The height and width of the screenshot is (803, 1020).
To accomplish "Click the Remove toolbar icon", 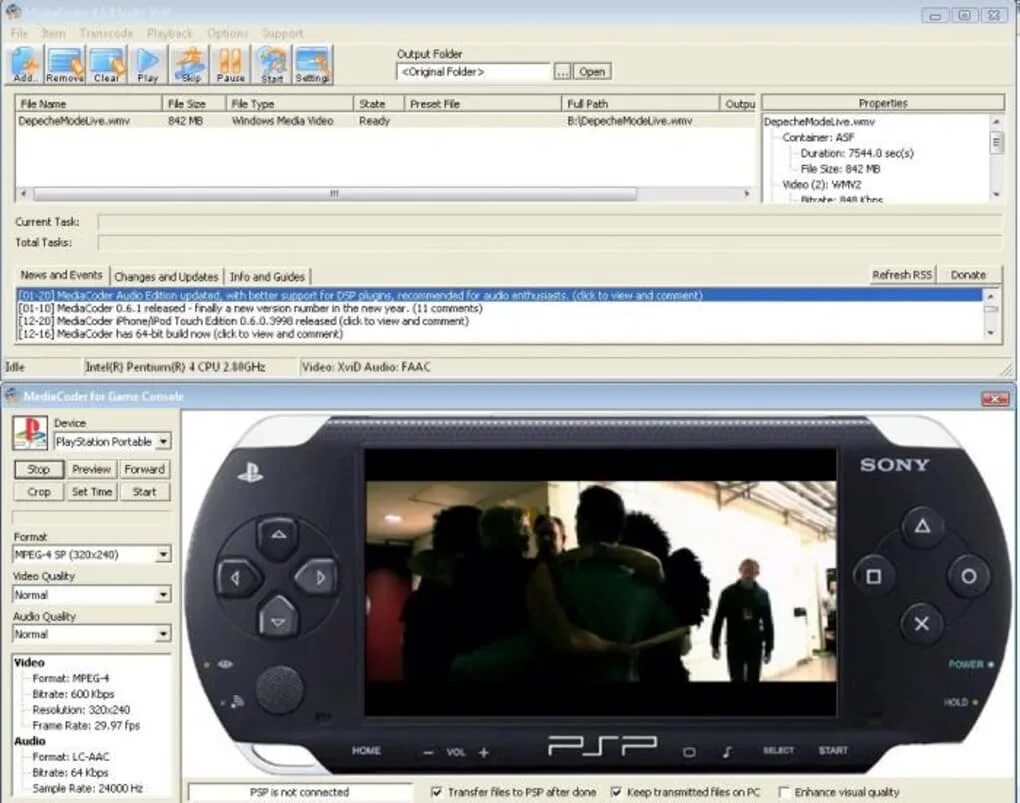I will [x=64, y=65].
